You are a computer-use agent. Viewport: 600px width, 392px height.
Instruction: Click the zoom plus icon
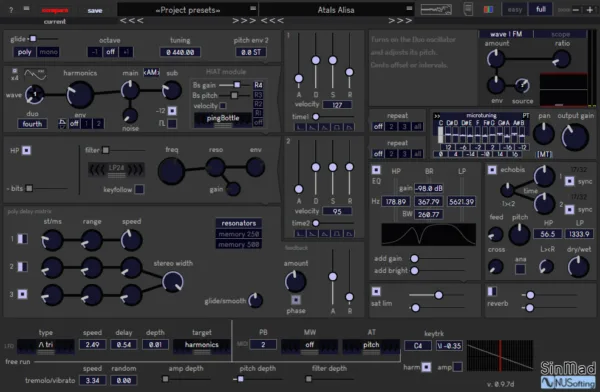pos(590,10)
